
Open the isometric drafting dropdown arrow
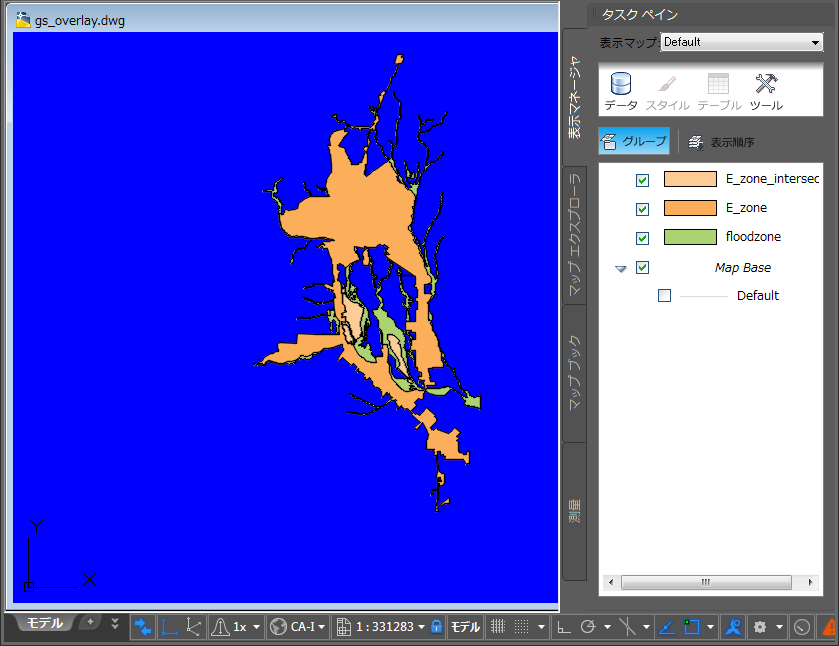tap(646, 627)
